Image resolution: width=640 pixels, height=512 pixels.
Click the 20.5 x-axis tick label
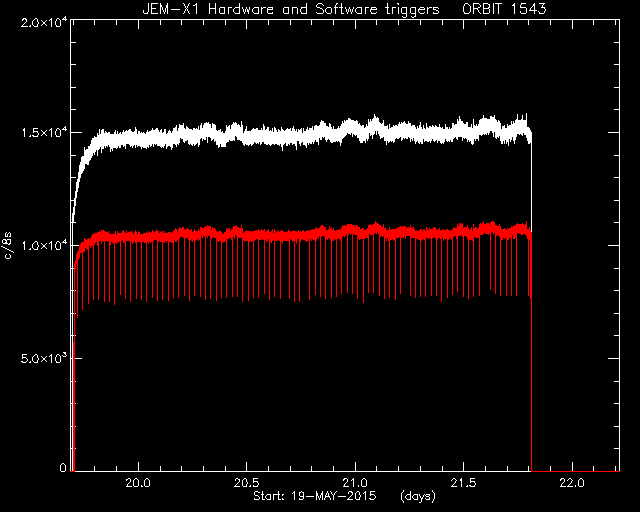247,483
